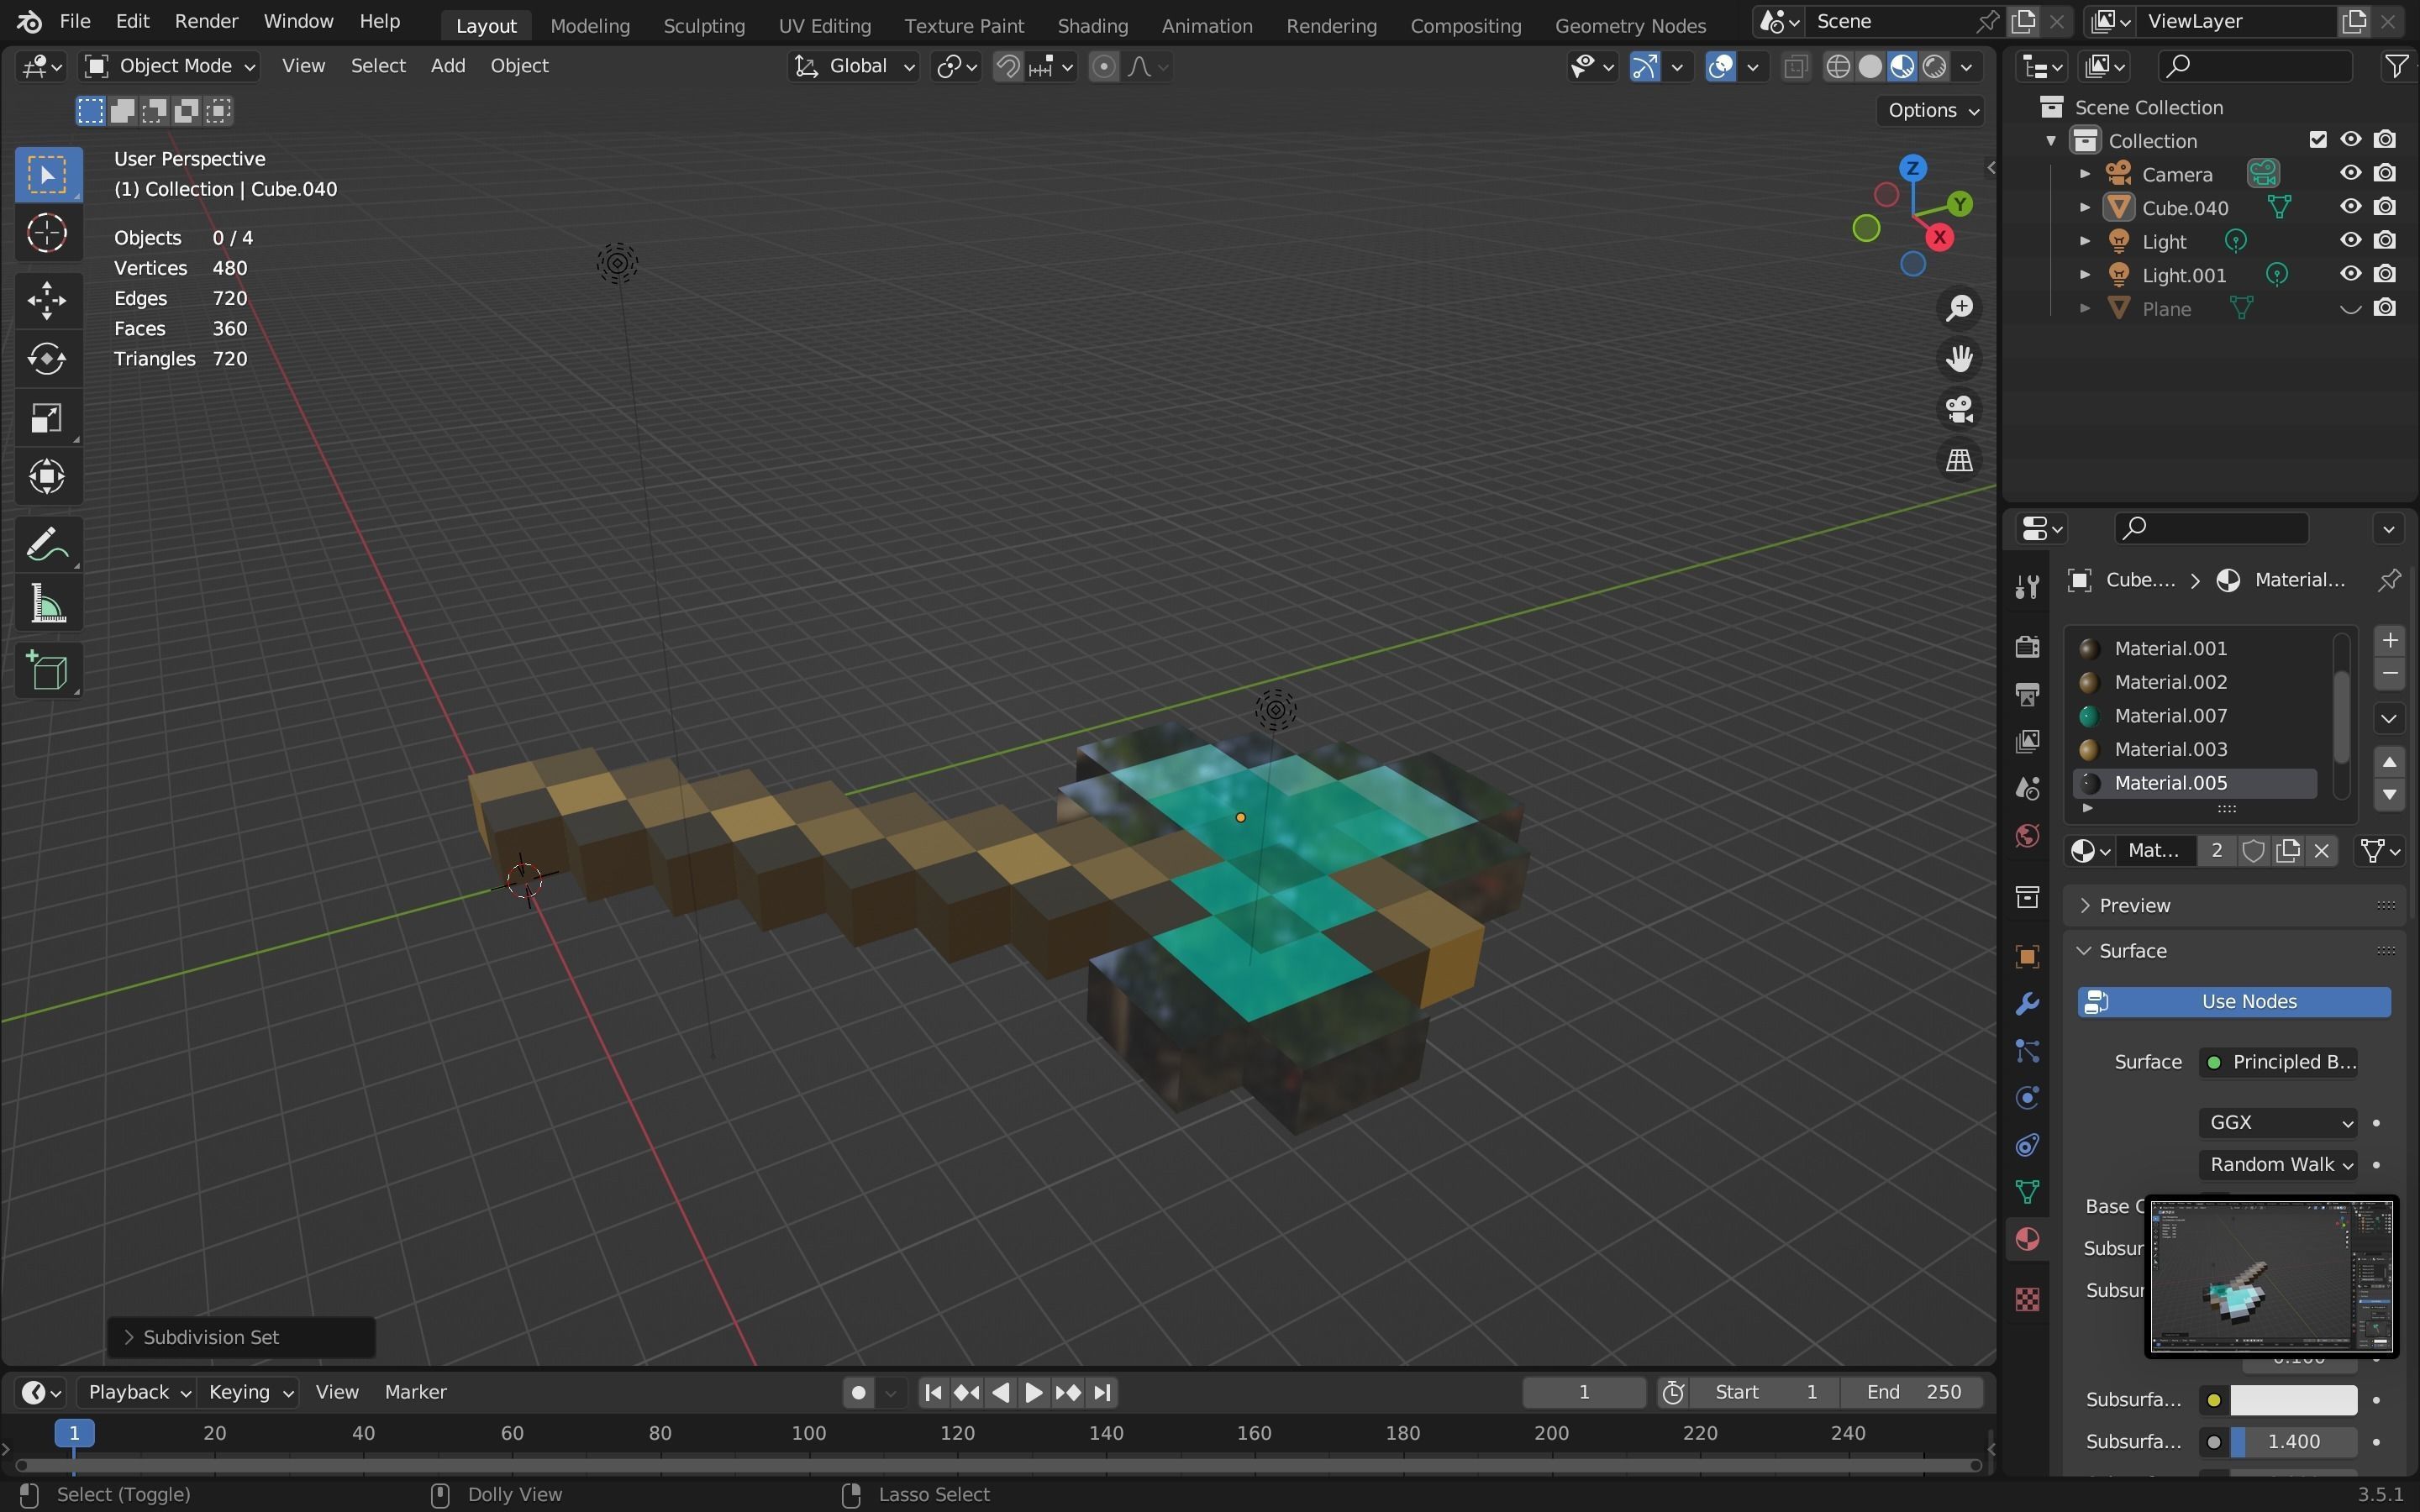This screenshot has height=1512, width=2420.
Task: Open the Physics properties tab
Action: coord(2027,1098)
